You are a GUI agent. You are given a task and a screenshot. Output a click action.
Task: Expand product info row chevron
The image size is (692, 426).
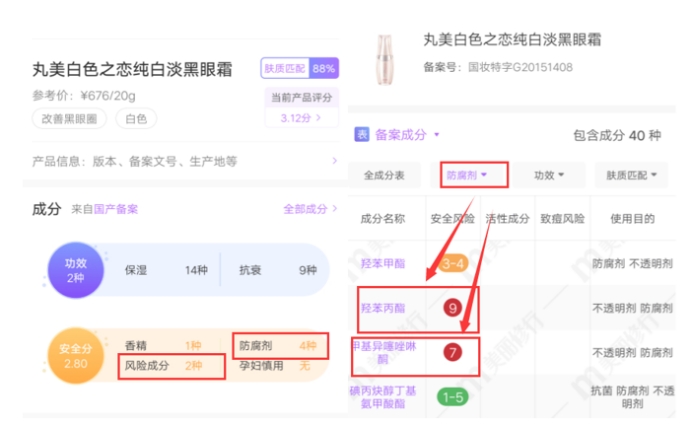tap(334, 161)
